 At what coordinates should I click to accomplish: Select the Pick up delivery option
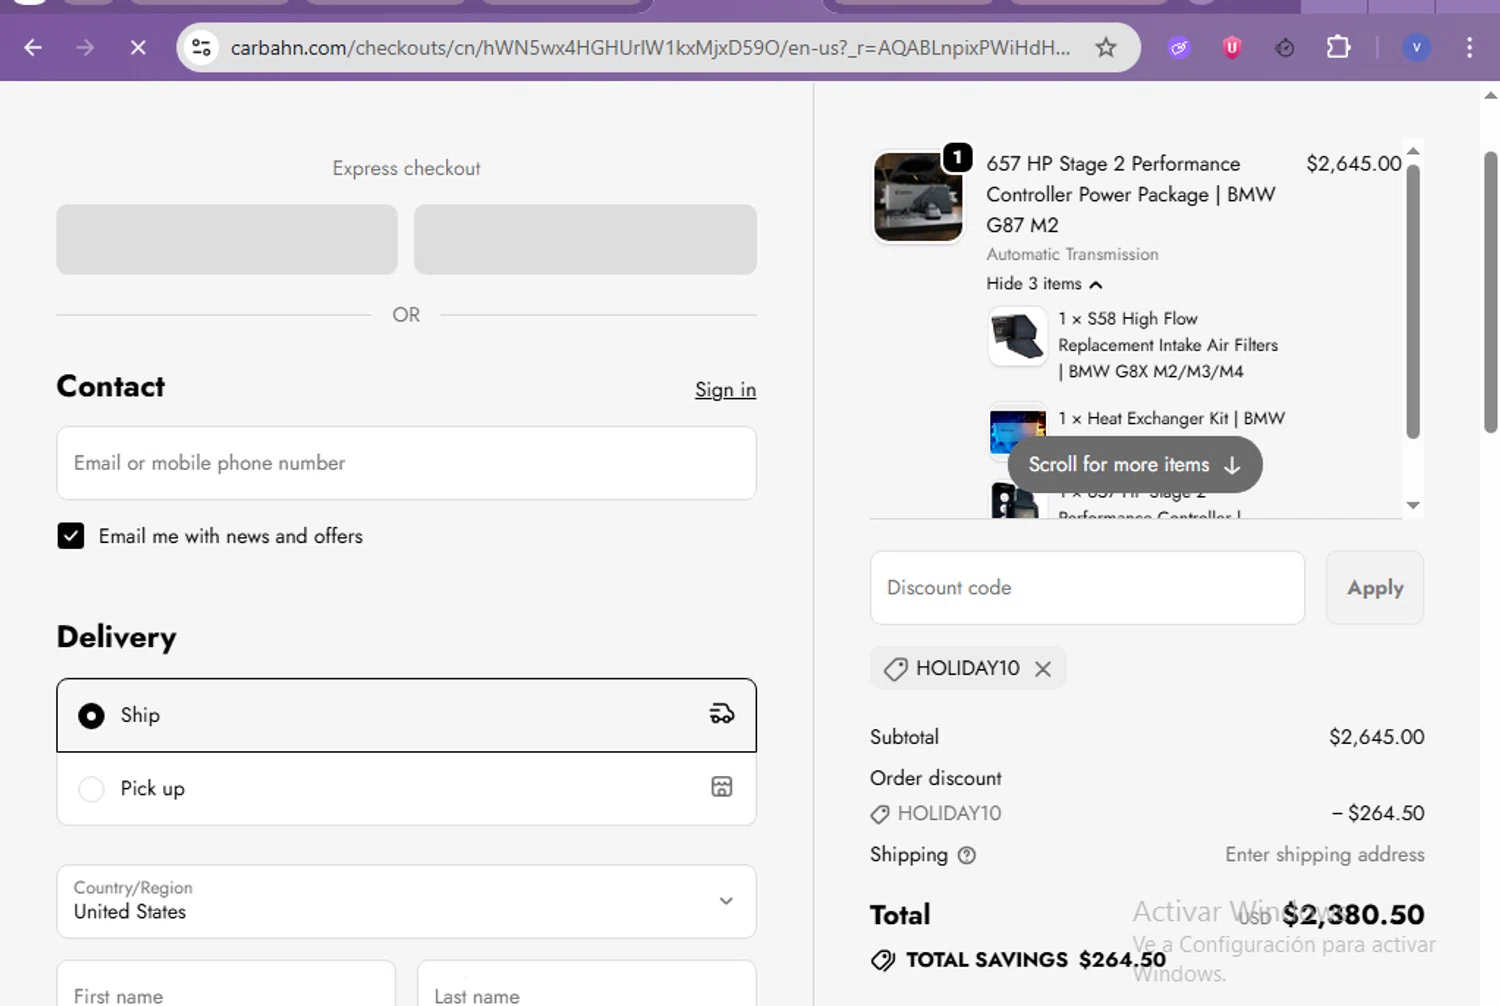click(406, 788)
